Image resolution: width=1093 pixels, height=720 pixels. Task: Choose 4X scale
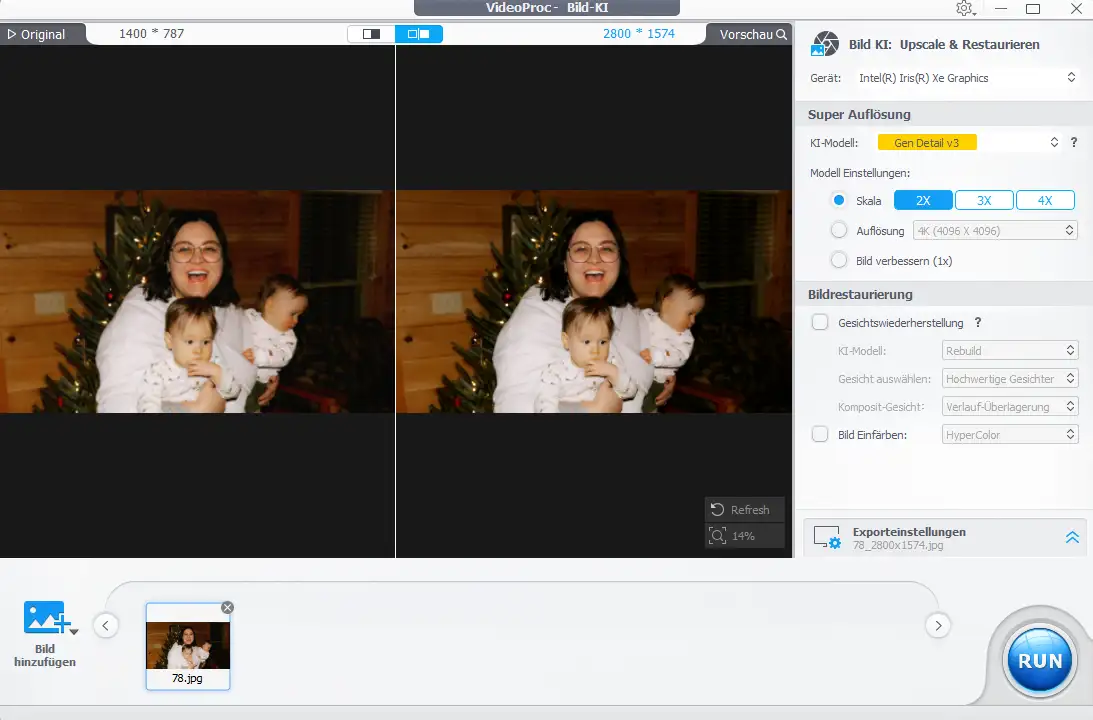1045,200
